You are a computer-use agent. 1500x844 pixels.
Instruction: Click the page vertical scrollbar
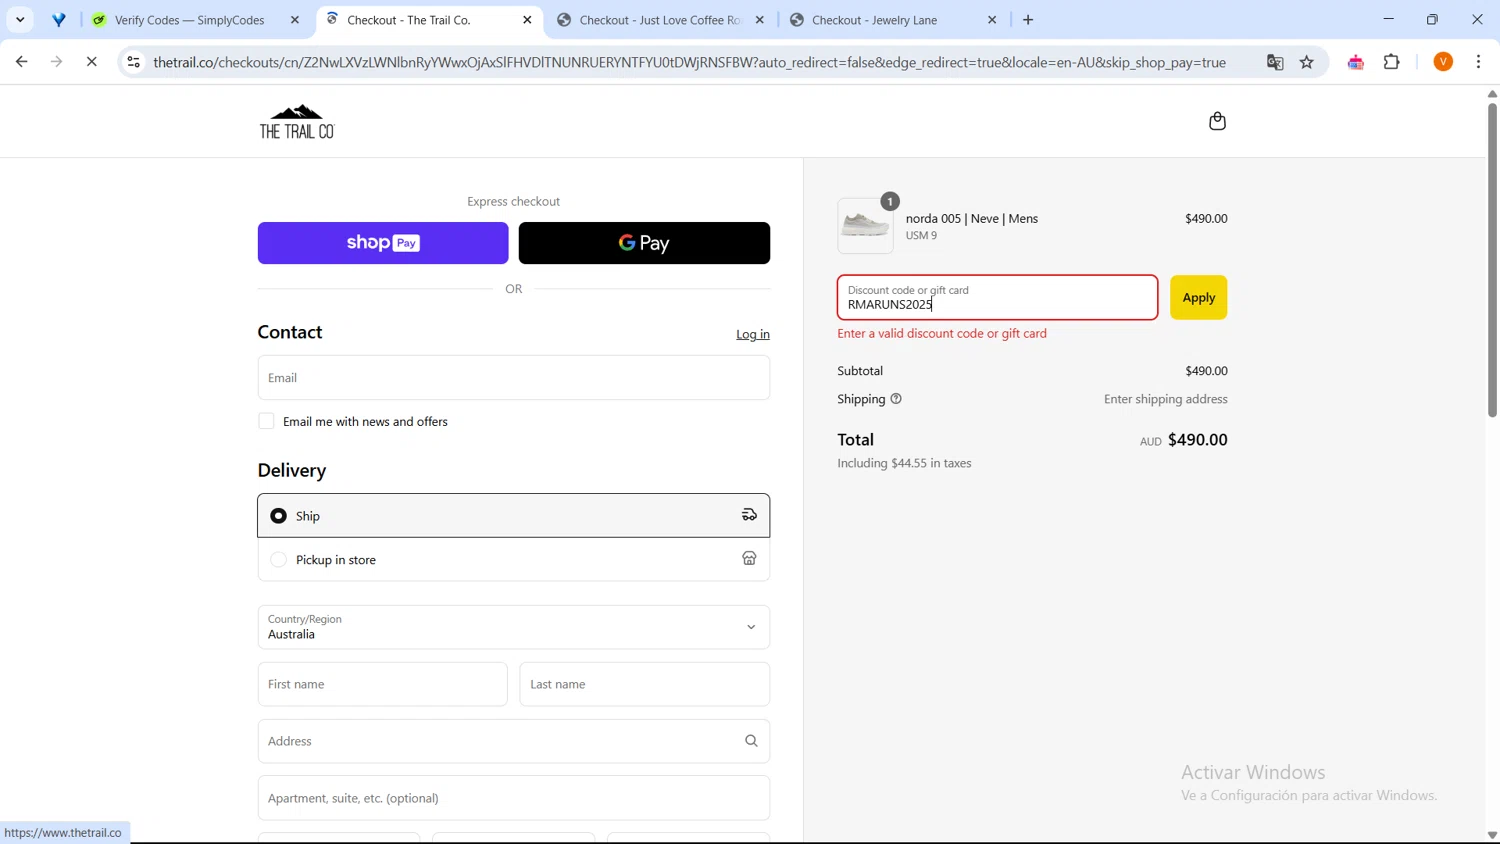click(1492, 260)
